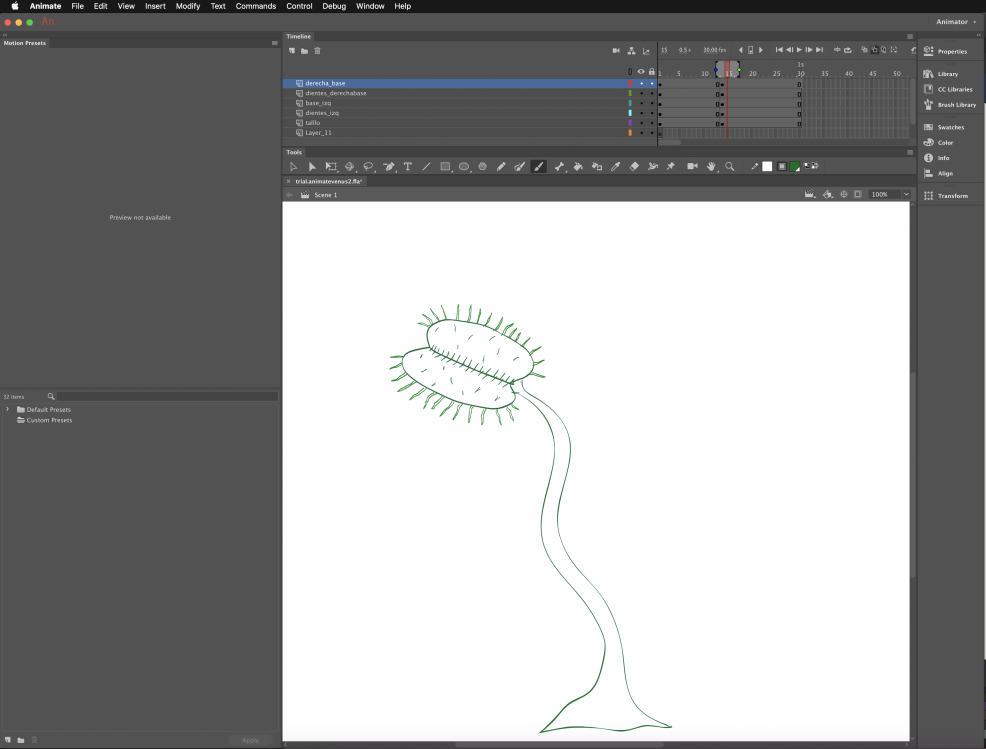Open Tools panel options menu
The height and width of the screenshot is (749, 986).
coord(910,152)
